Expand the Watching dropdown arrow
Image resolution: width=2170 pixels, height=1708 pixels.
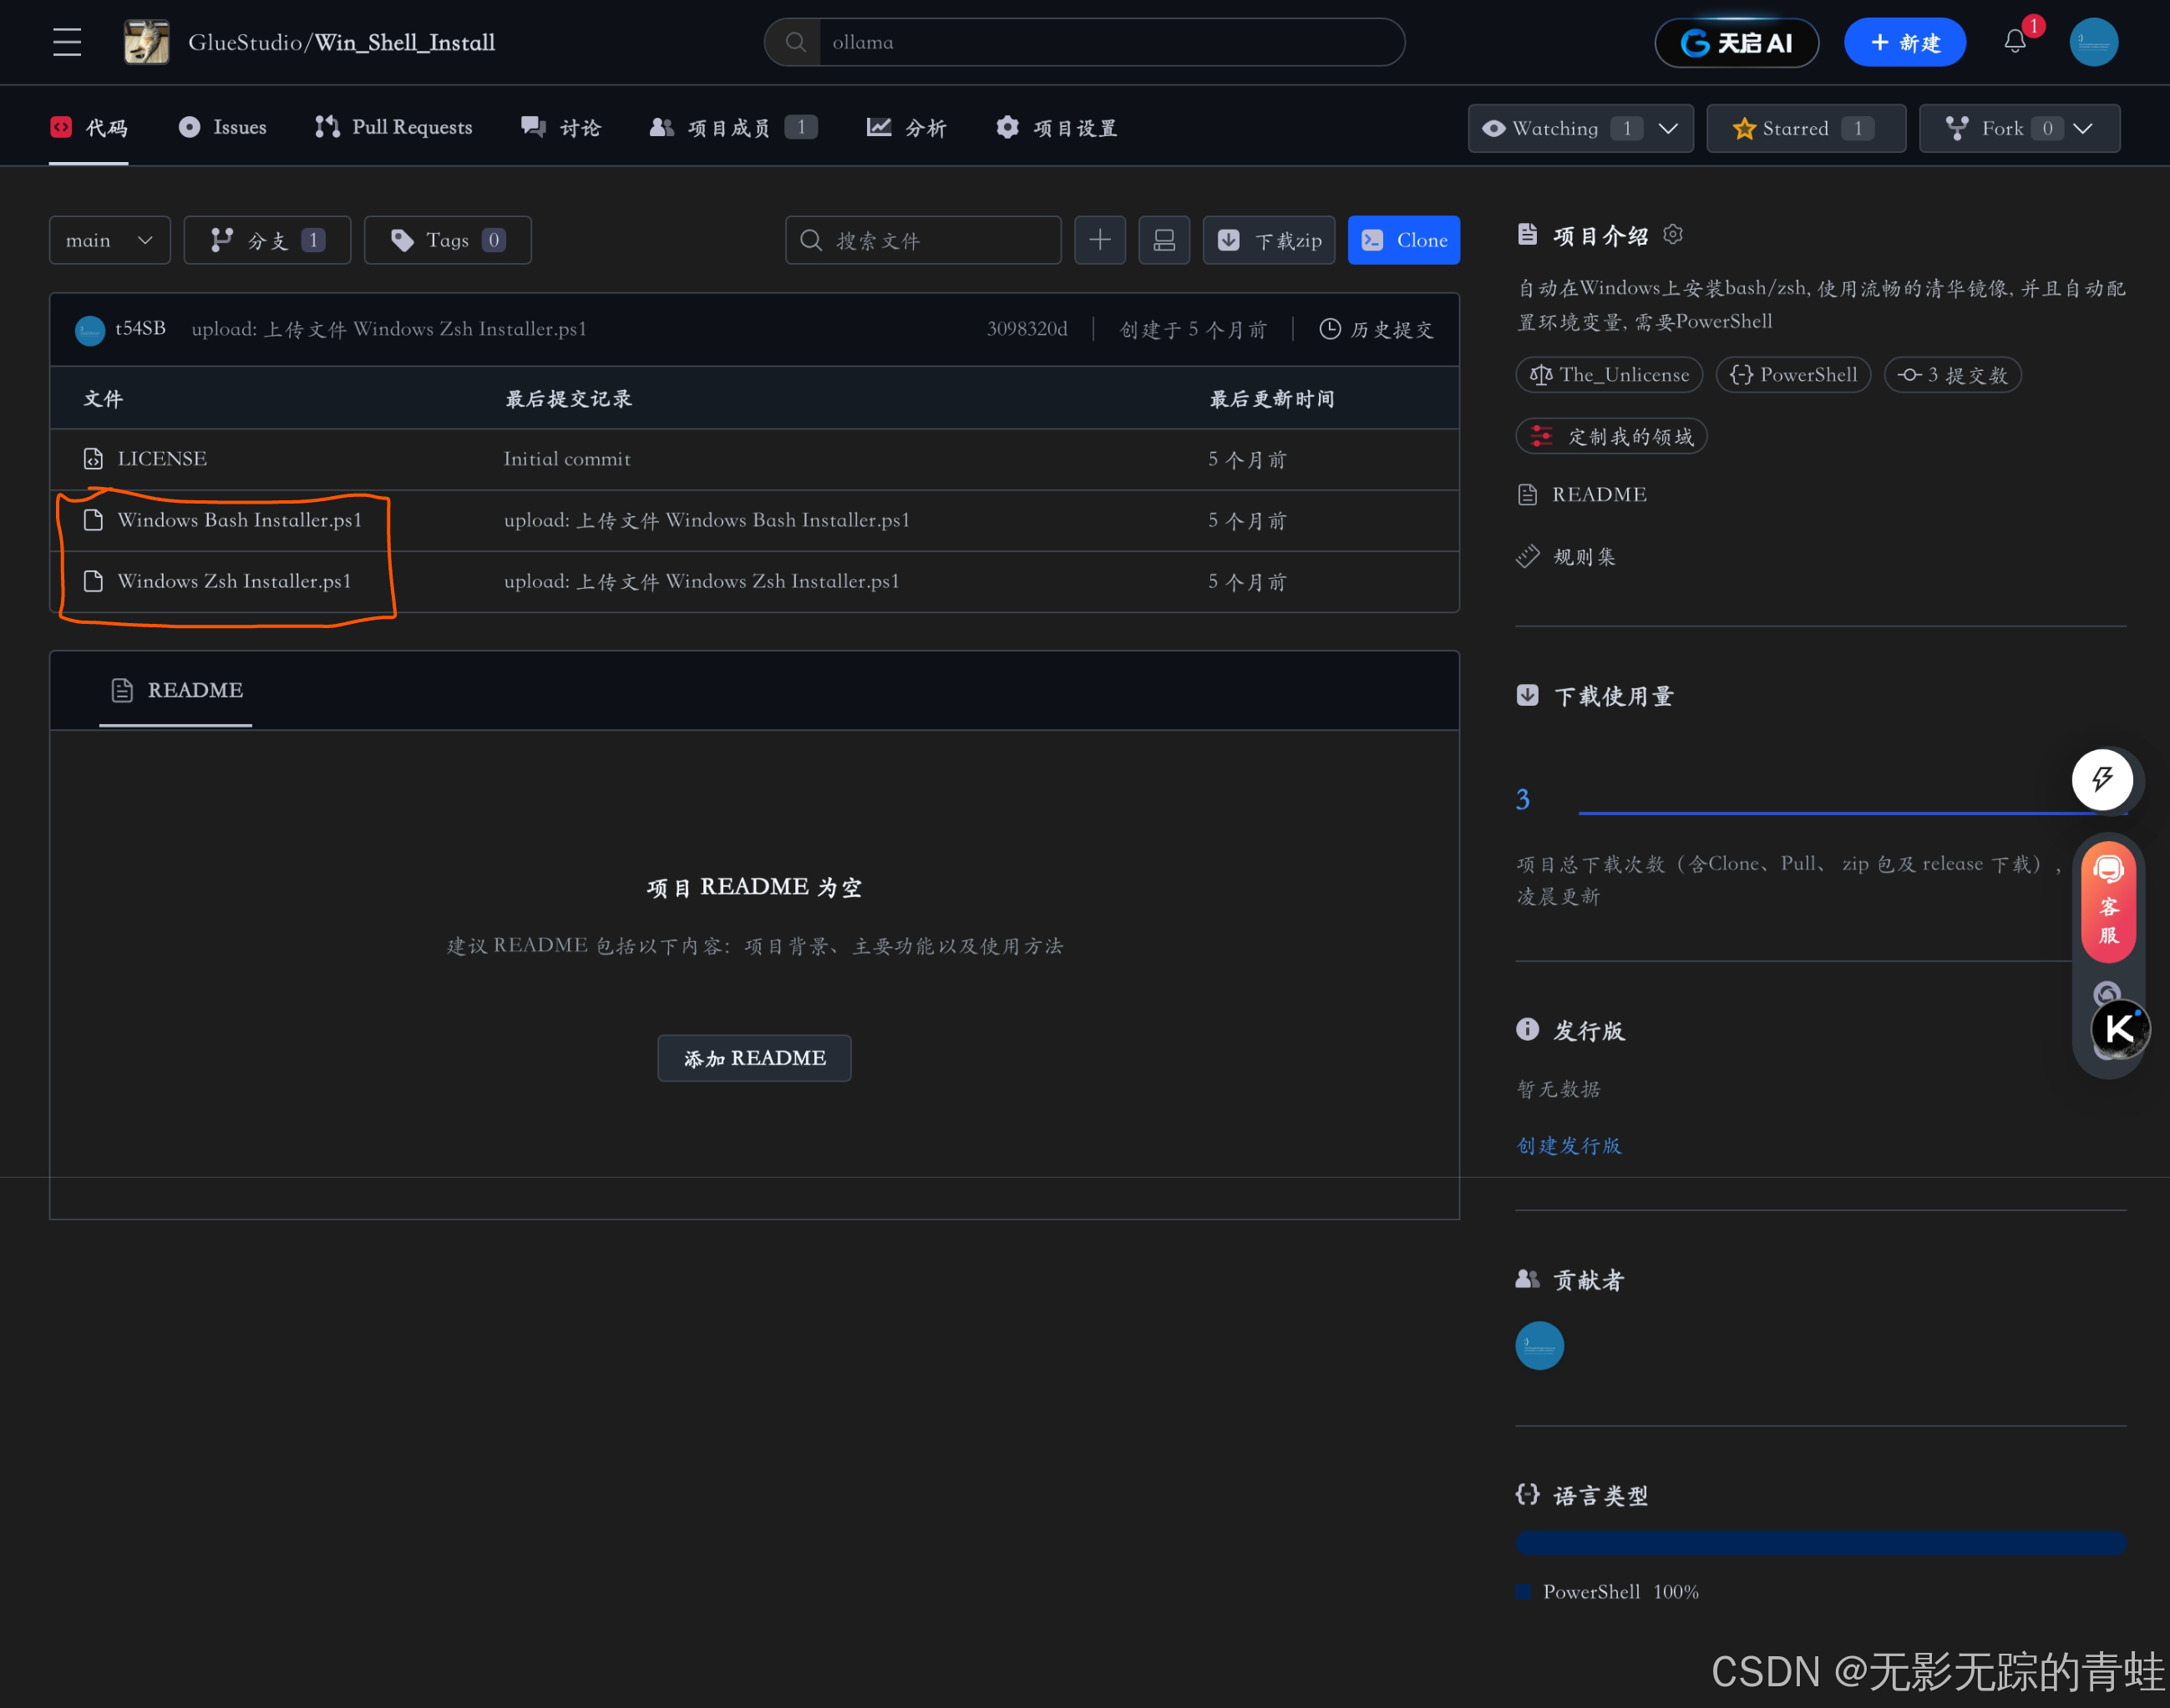[x=1668, y=128]
